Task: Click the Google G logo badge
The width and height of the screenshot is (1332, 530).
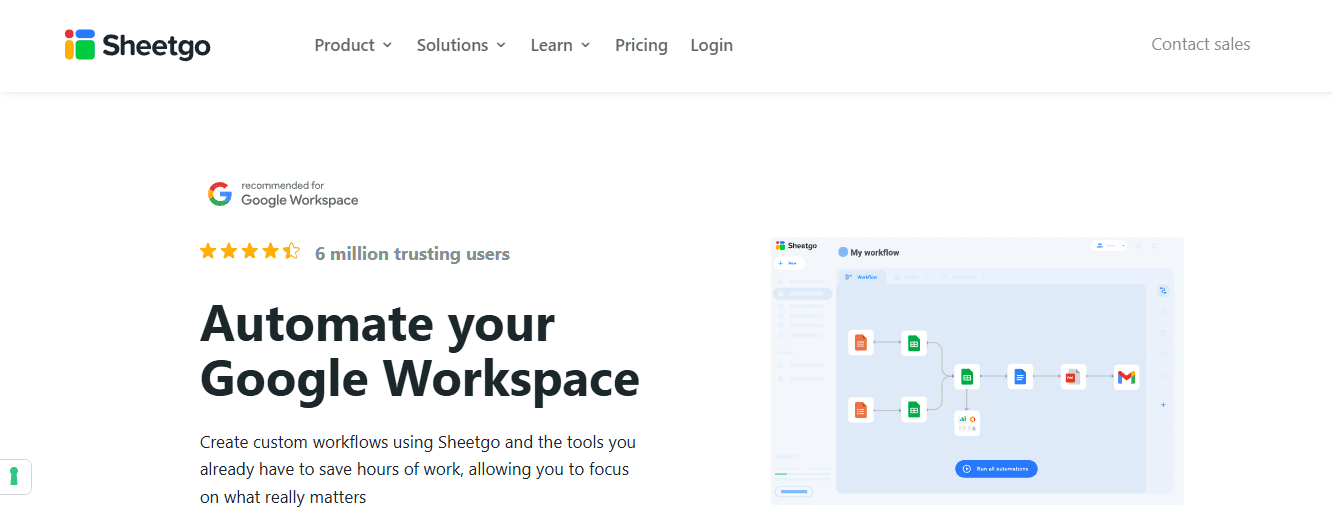Action: click(x=220, y=194)
